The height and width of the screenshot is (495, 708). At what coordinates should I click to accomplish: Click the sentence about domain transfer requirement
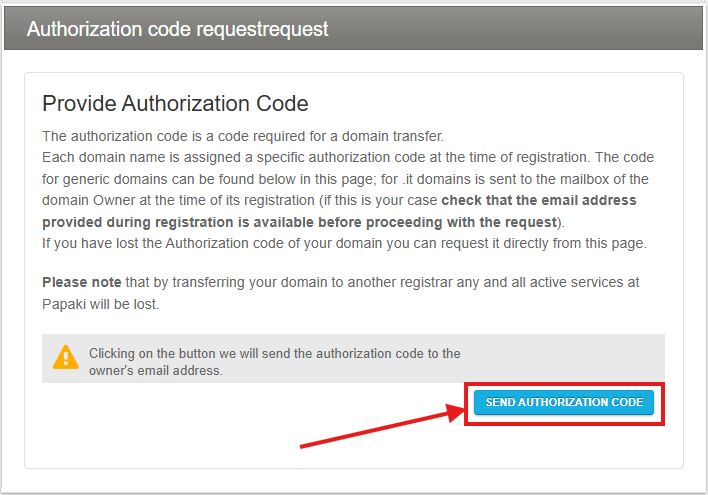pos(243,136)
